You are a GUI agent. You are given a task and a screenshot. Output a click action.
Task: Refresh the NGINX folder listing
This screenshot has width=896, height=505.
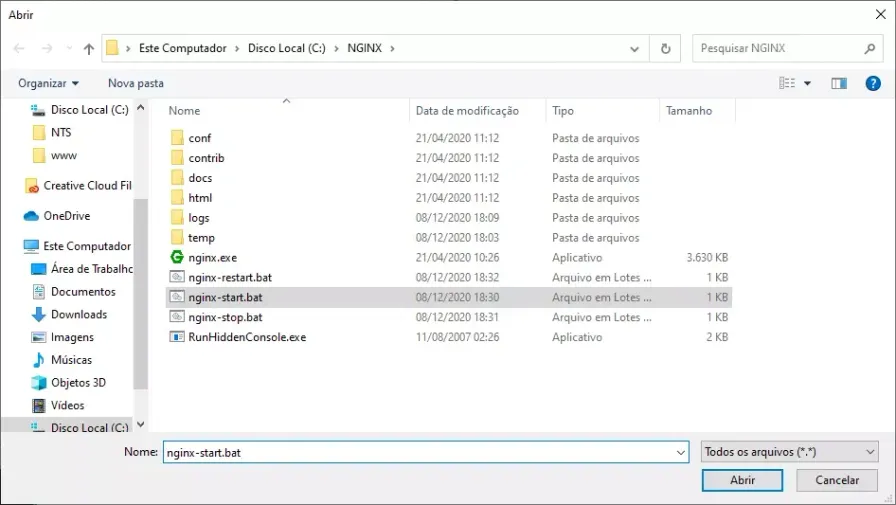click(665, 49)
